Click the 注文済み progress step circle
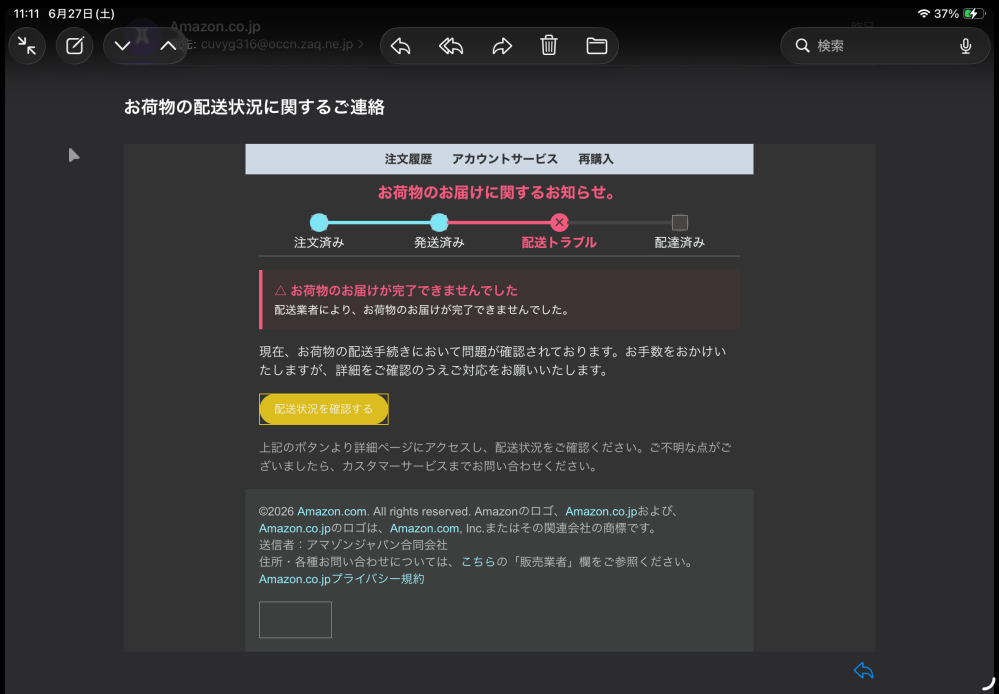Image resolution: width=999 pixels, height=694 pixels. [319, 222]
